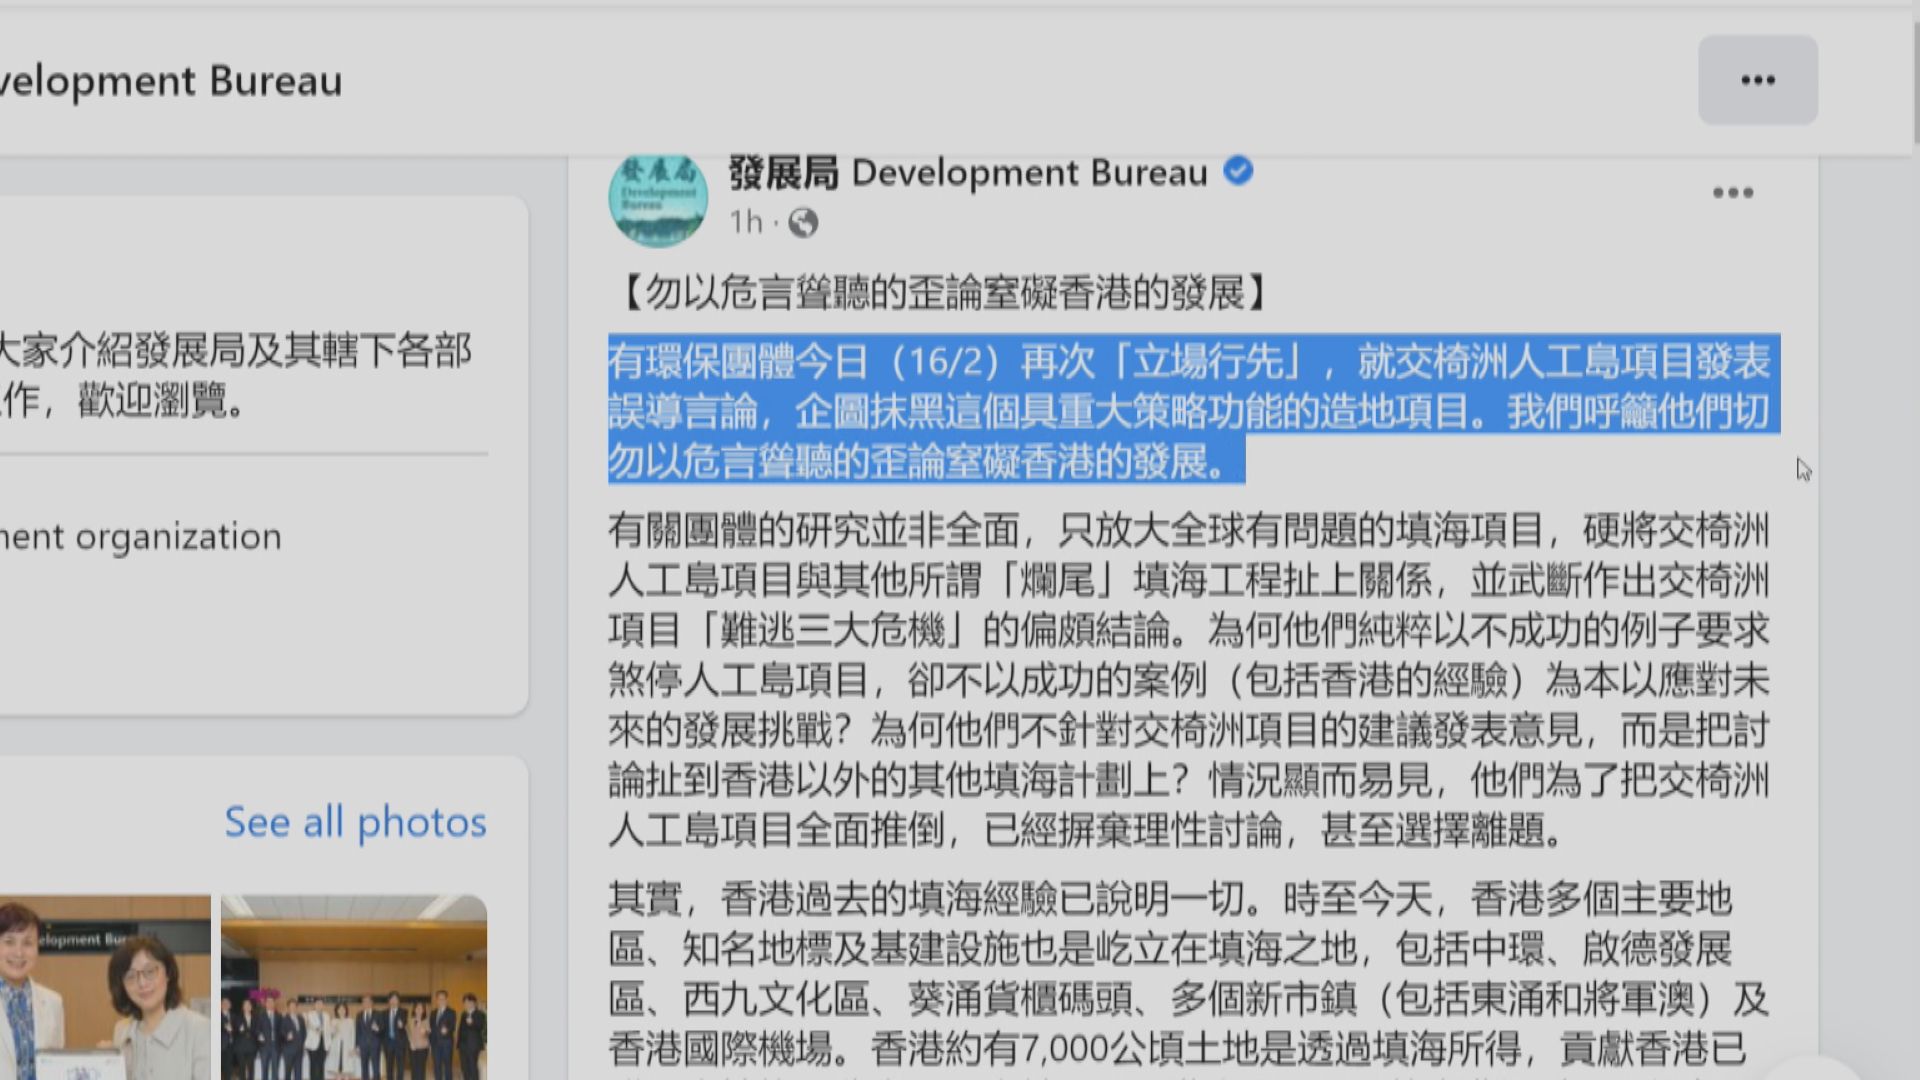Click the 'See all photos' link
Image resolution: width=1920 pixels, height=1080 pixels.
355,822
